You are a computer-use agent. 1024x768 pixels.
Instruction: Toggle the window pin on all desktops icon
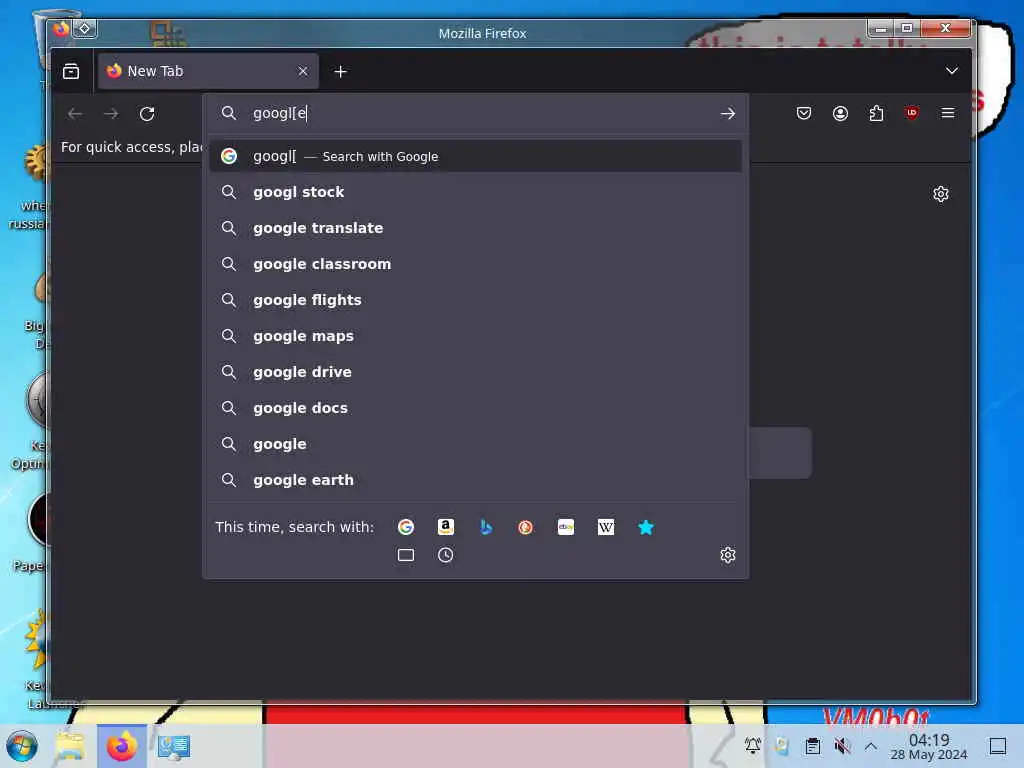(85, 29)
